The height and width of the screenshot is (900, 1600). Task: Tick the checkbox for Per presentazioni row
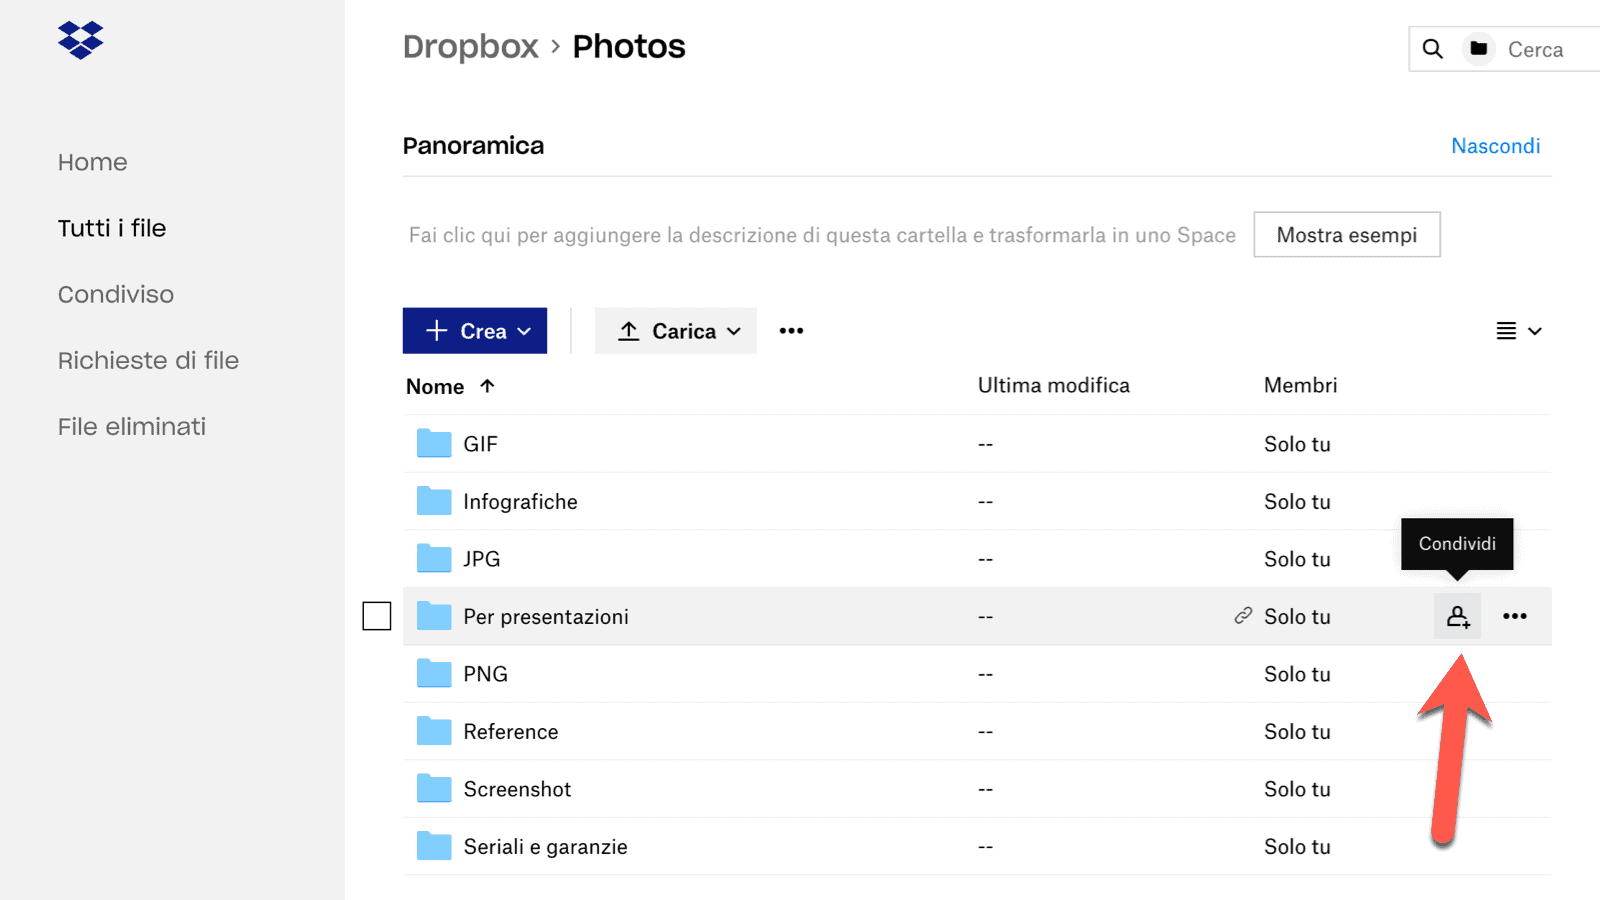[x=377, y=616]
